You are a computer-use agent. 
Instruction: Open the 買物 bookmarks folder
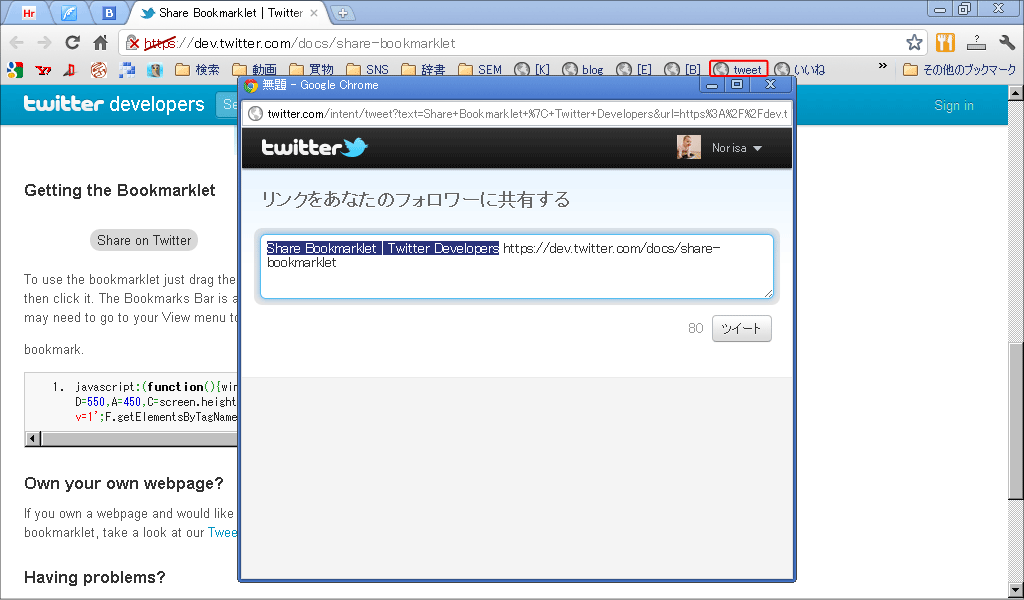[x=312, y=69]
